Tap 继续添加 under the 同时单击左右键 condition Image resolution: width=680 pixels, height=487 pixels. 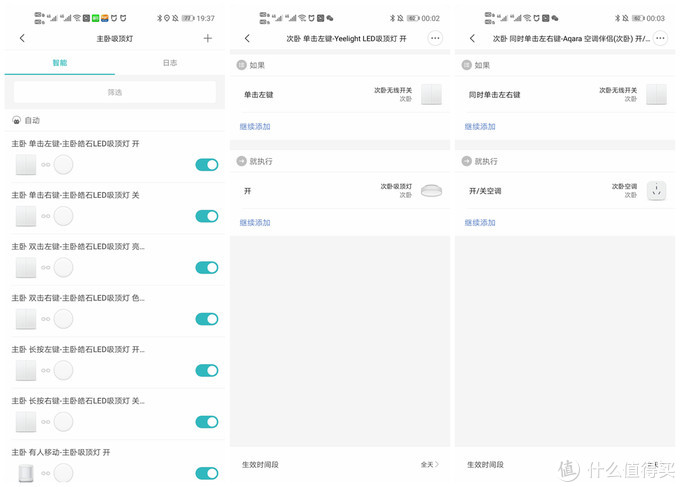(x=480, y=127)
